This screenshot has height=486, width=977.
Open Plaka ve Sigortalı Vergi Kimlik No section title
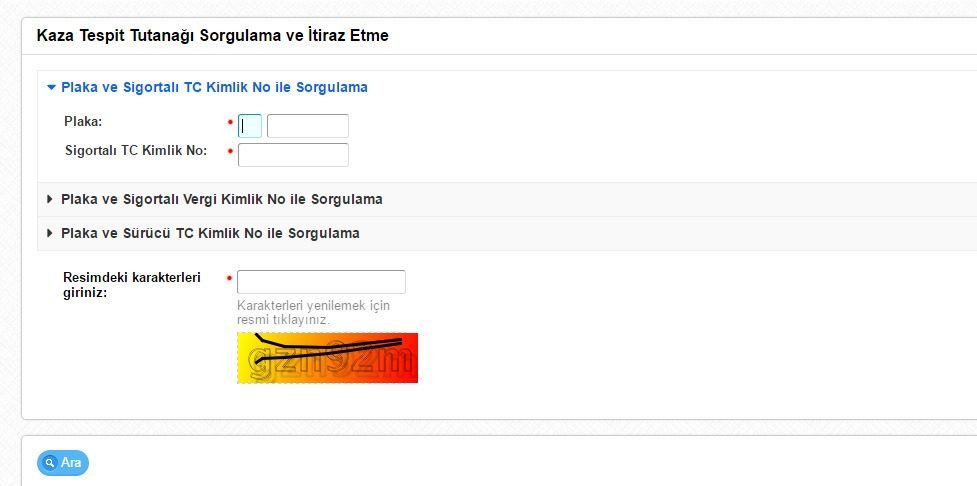[x=222, y=199]
